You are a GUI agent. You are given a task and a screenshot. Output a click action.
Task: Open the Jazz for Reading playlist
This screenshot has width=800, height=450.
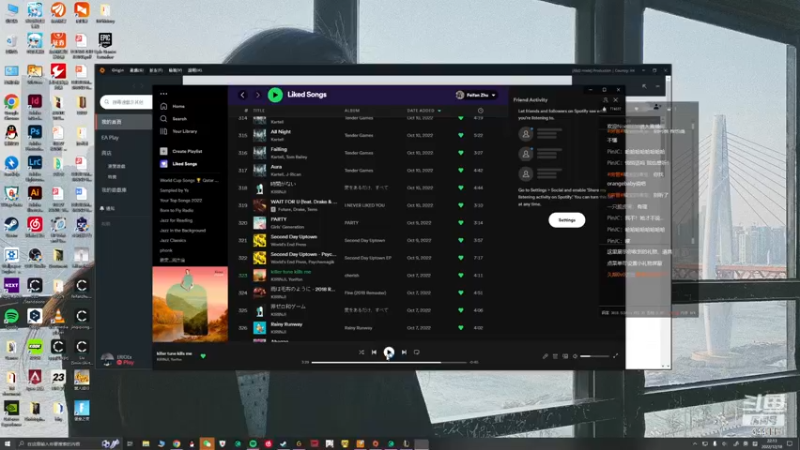point(176,220)
